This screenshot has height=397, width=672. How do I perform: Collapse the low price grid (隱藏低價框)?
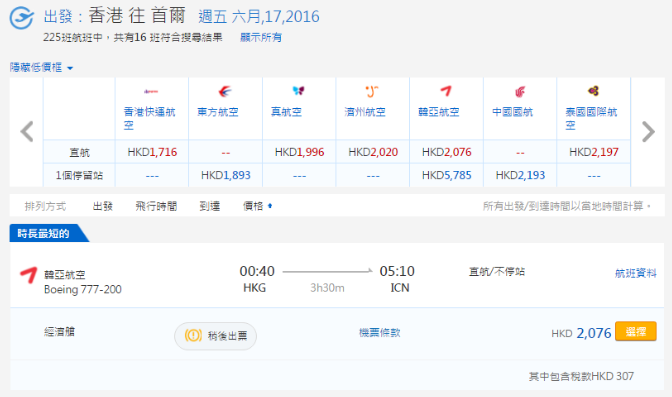pos(42,67)
